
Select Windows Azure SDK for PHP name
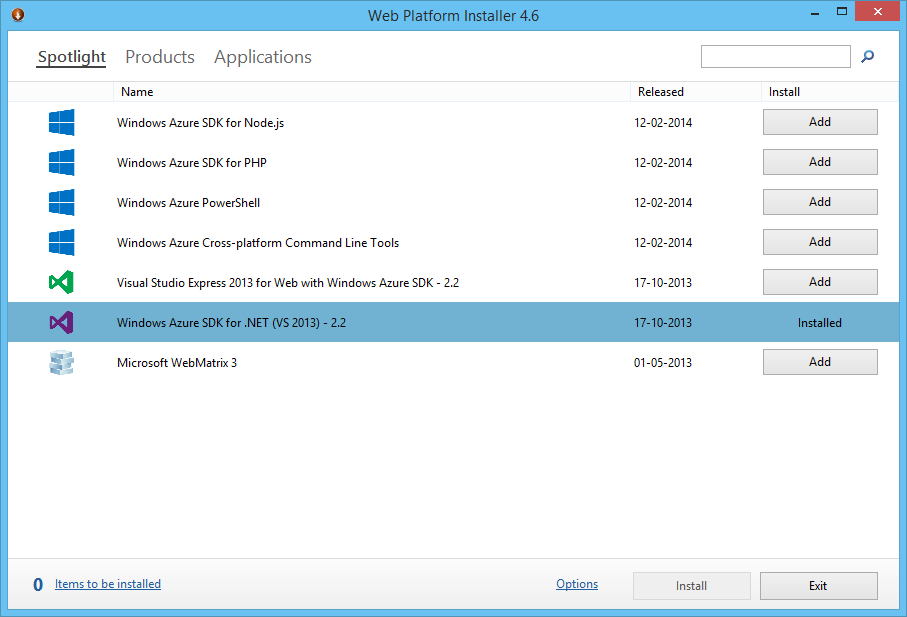(191, 162)
